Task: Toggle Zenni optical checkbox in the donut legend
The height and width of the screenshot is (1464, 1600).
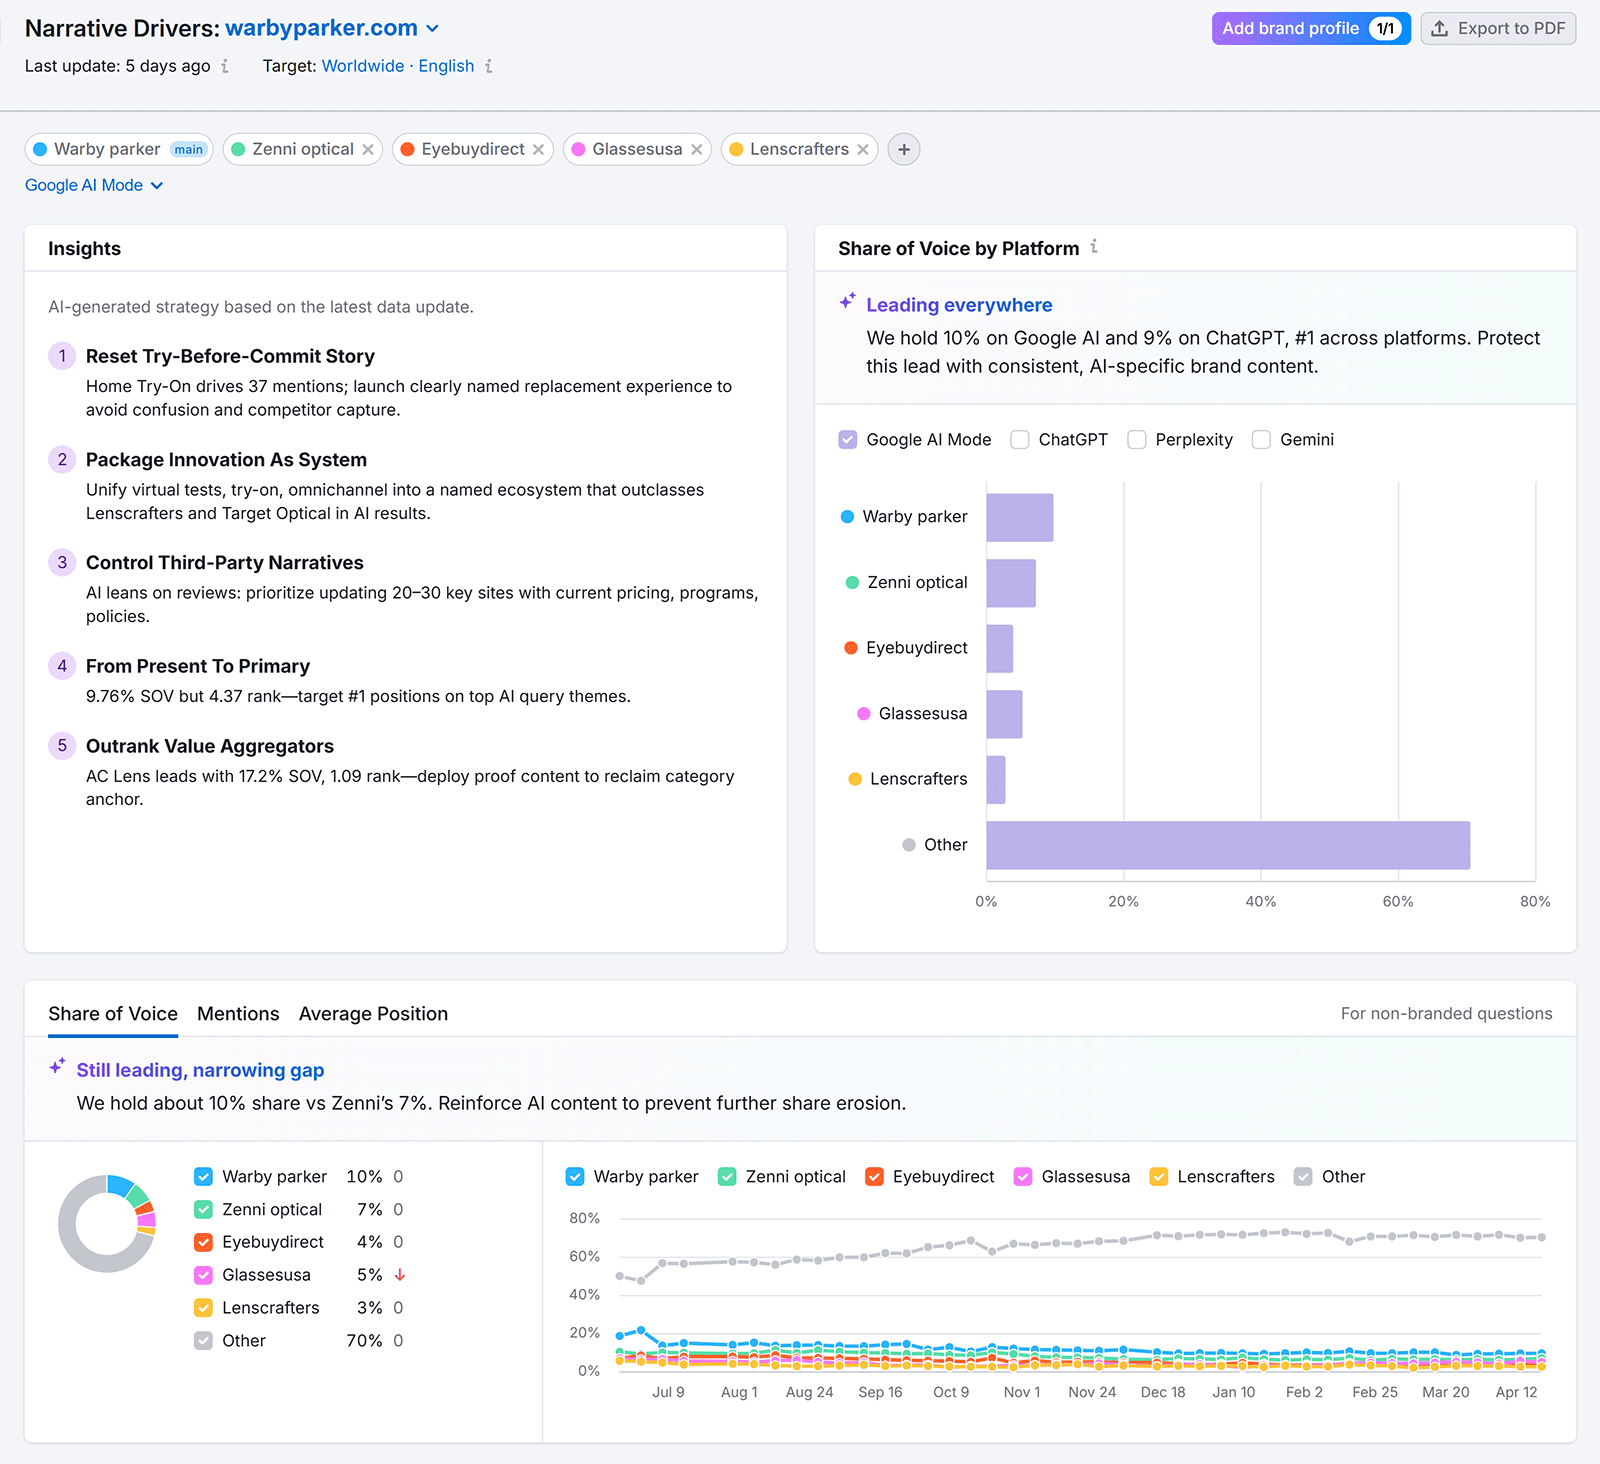Action: point(203,1210)
